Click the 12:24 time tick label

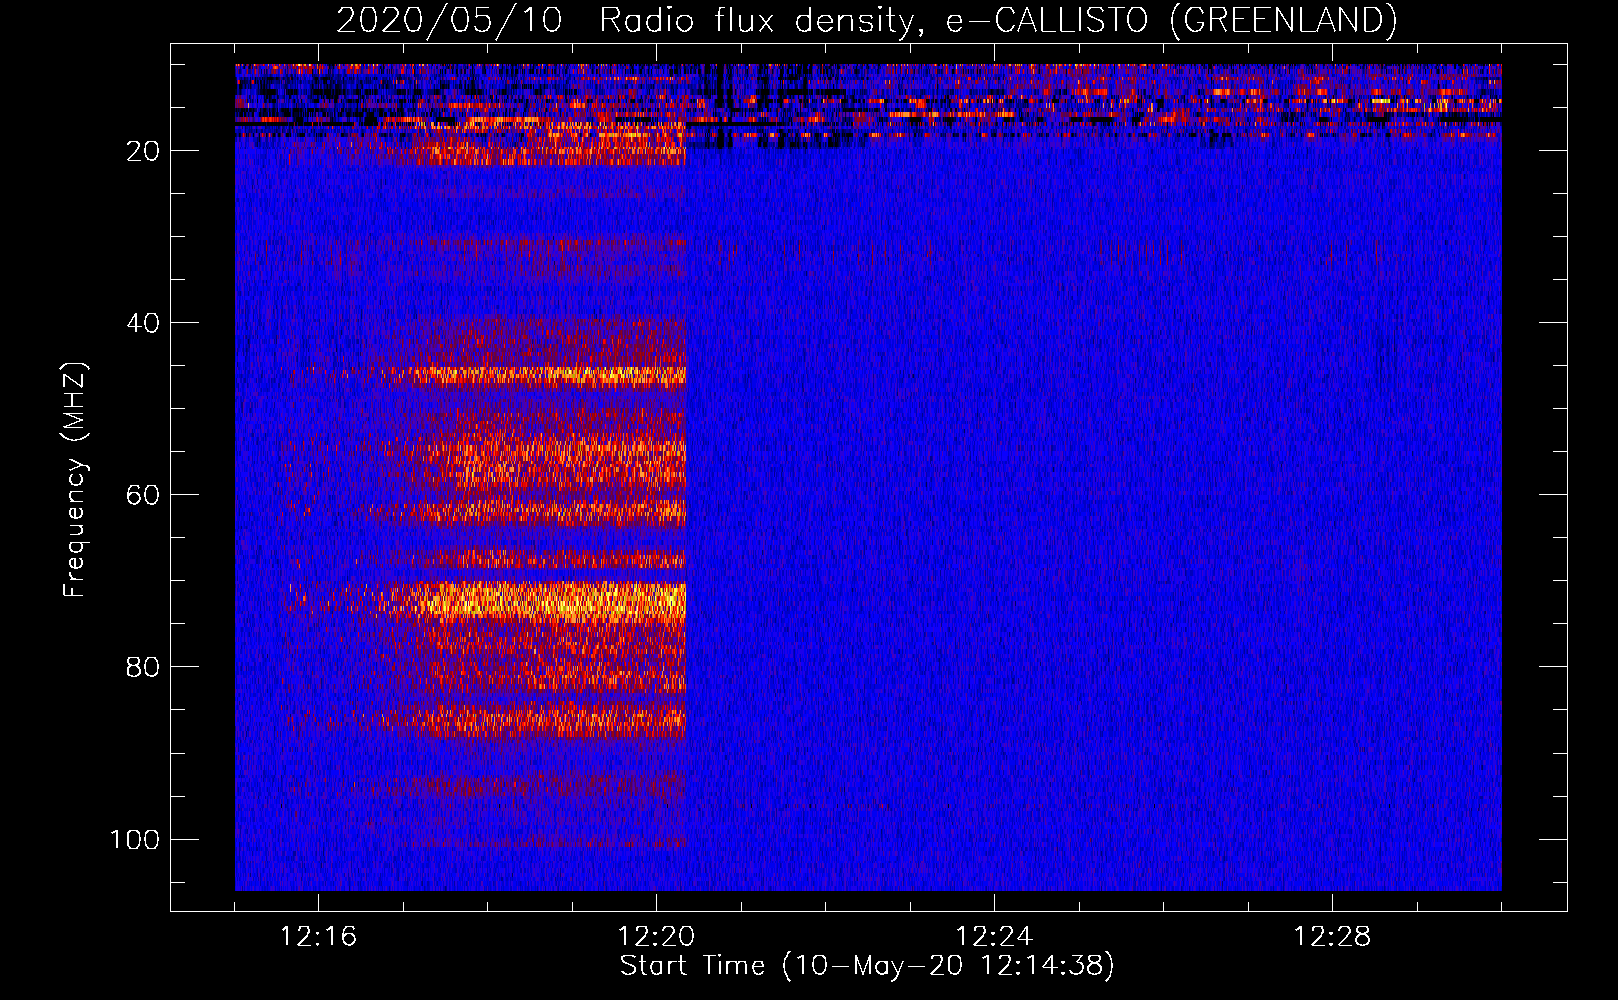994,937
